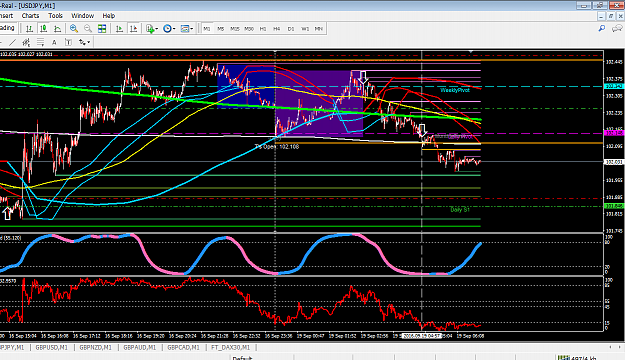This screenshot has width=625, height=360.
Task: Open the chart templates dropdown
Action: [x=187, y=29]
